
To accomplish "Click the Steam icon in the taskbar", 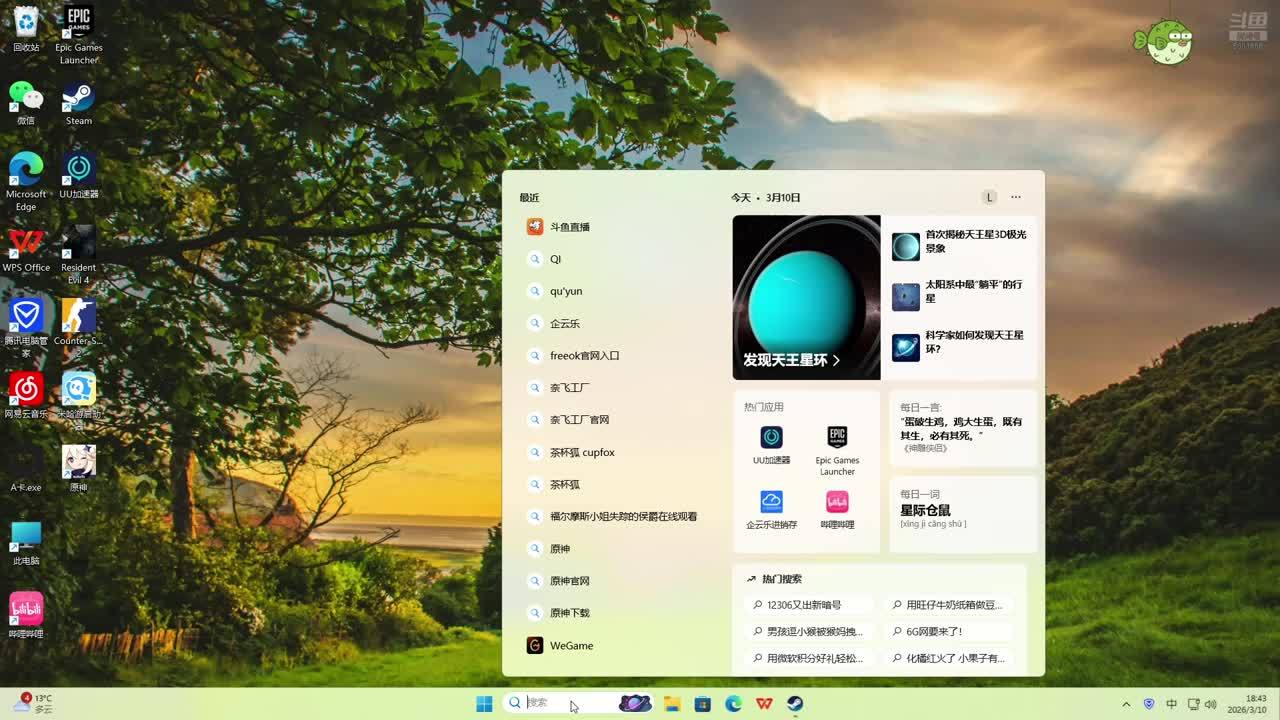I will click(795, 703).
